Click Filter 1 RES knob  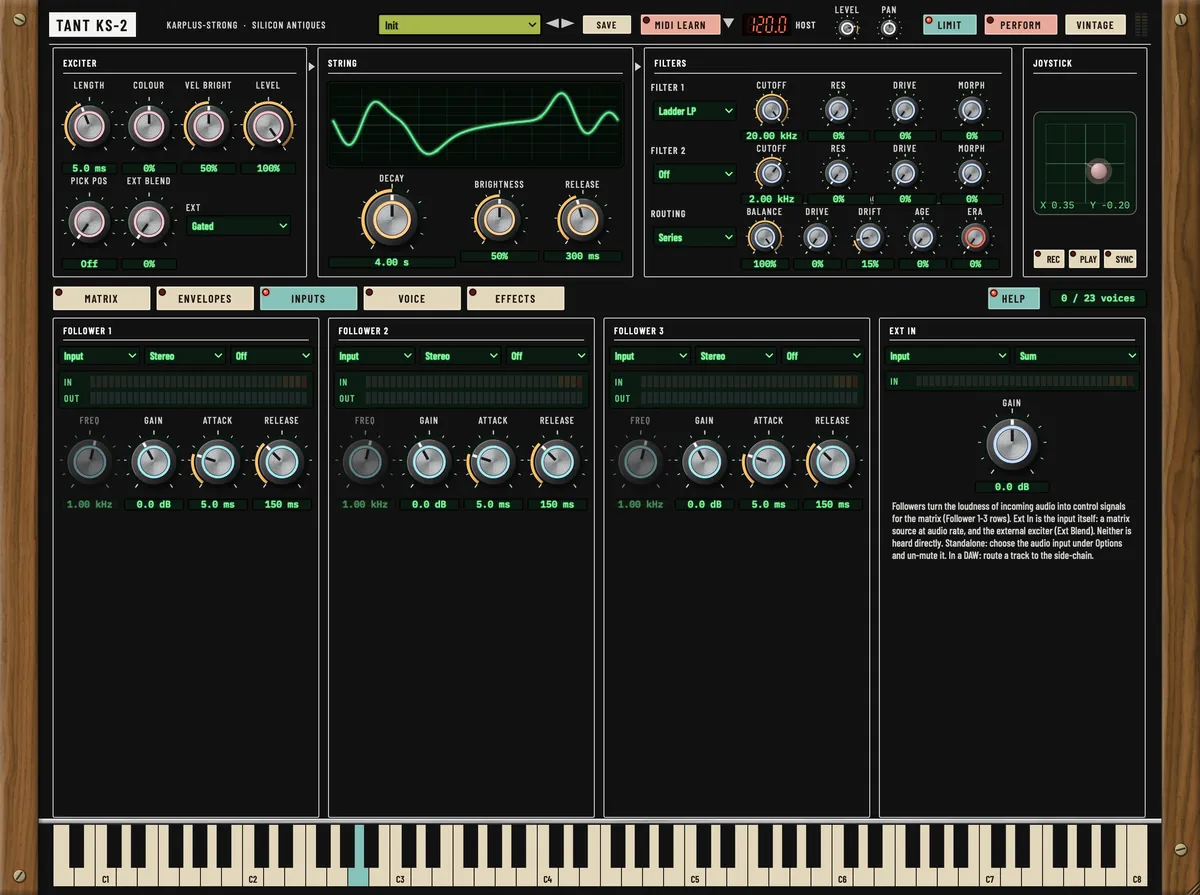[x=838, y=110]
